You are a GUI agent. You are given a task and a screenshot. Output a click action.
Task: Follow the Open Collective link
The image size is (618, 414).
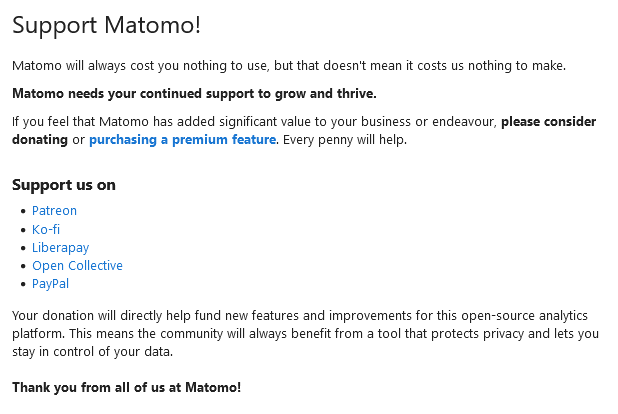pos(77,265)
